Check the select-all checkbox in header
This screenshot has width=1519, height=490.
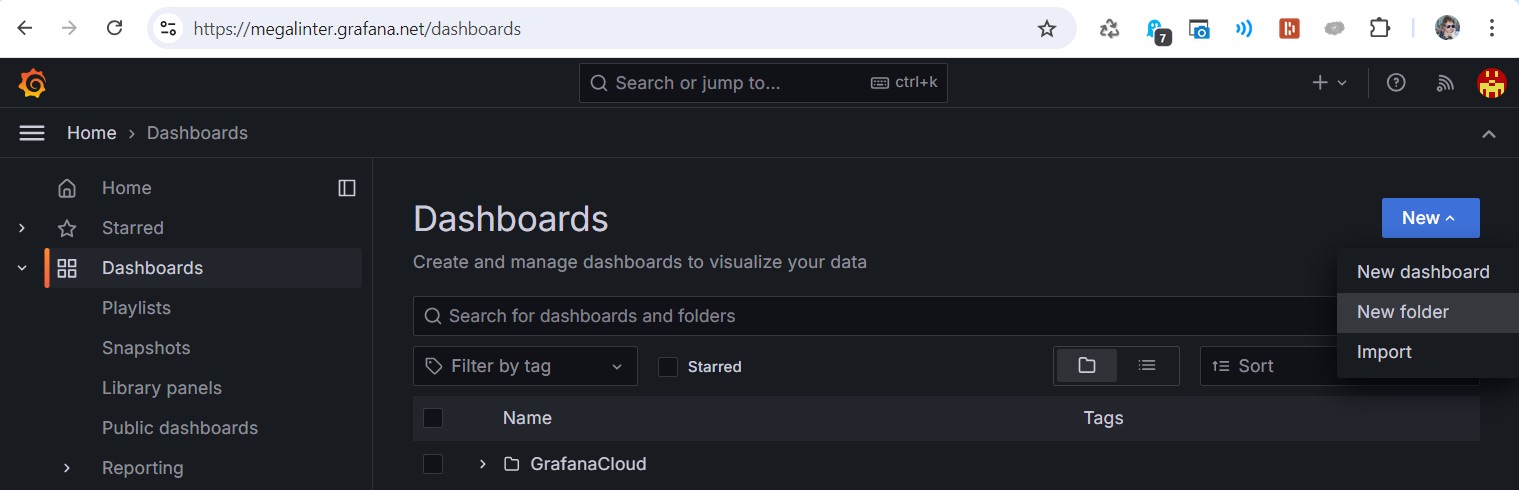(x=433, y=418)
